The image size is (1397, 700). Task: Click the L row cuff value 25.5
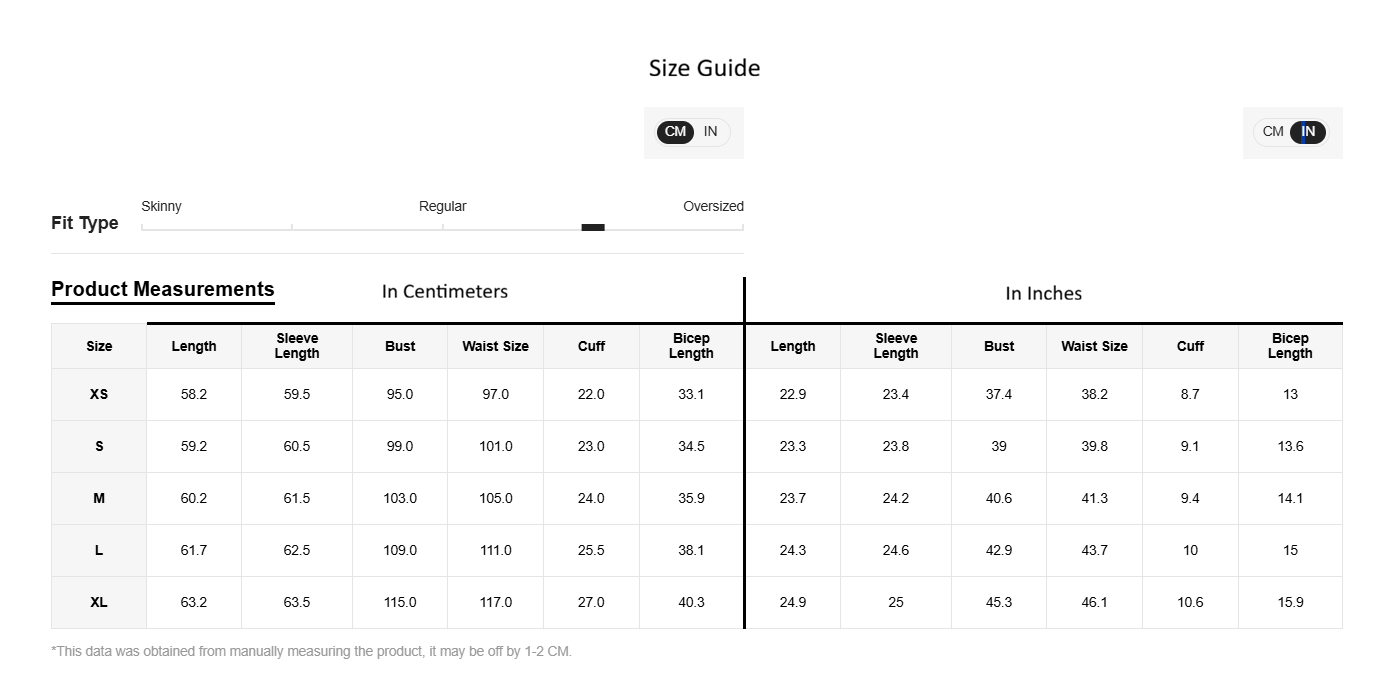(x=591, y=551)
